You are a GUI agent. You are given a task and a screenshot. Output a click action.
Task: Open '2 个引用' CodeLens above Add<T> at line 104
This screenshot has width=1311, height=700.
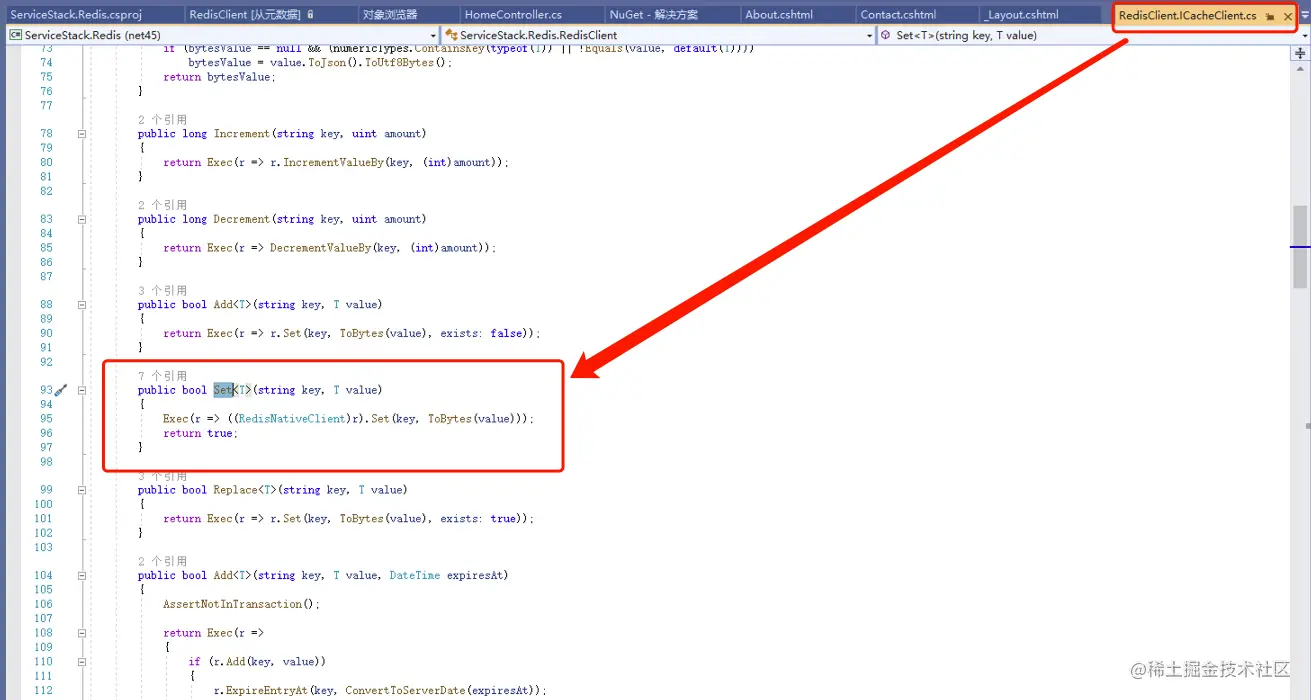pos(162,562)
